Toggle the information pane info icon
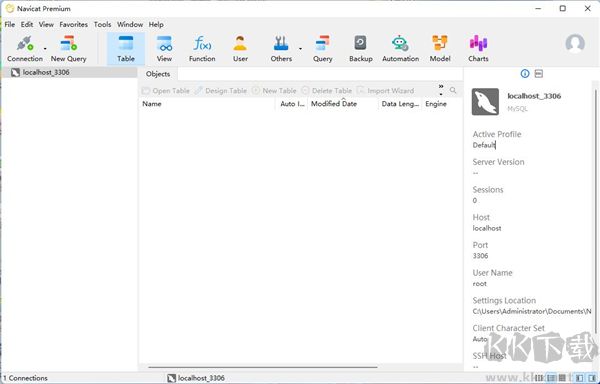 (x=525, y=73)
